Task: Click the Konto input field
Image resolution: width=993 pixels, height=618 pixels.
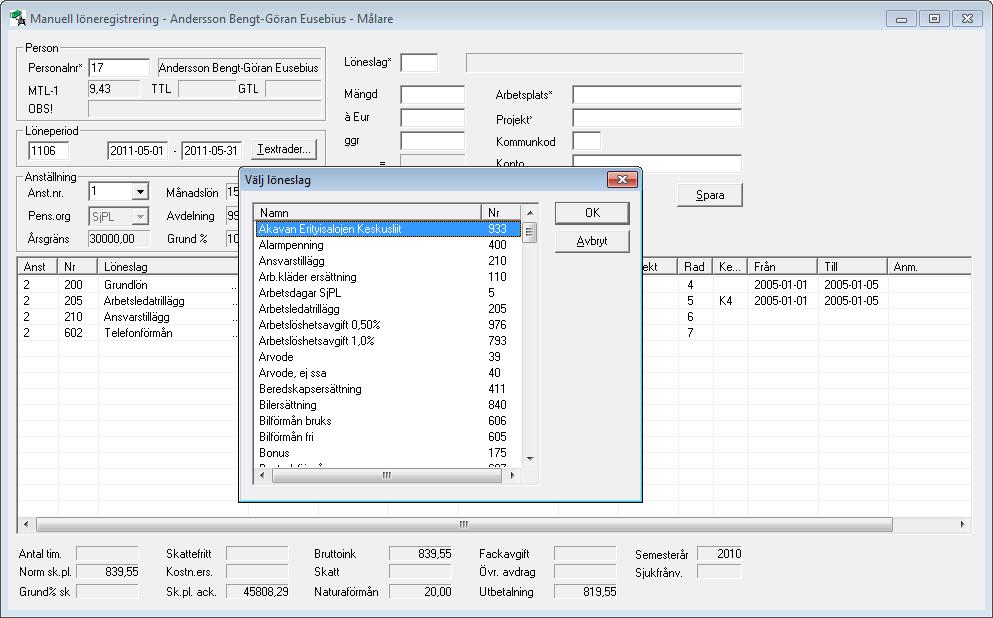Action: (x=657, y=163)
